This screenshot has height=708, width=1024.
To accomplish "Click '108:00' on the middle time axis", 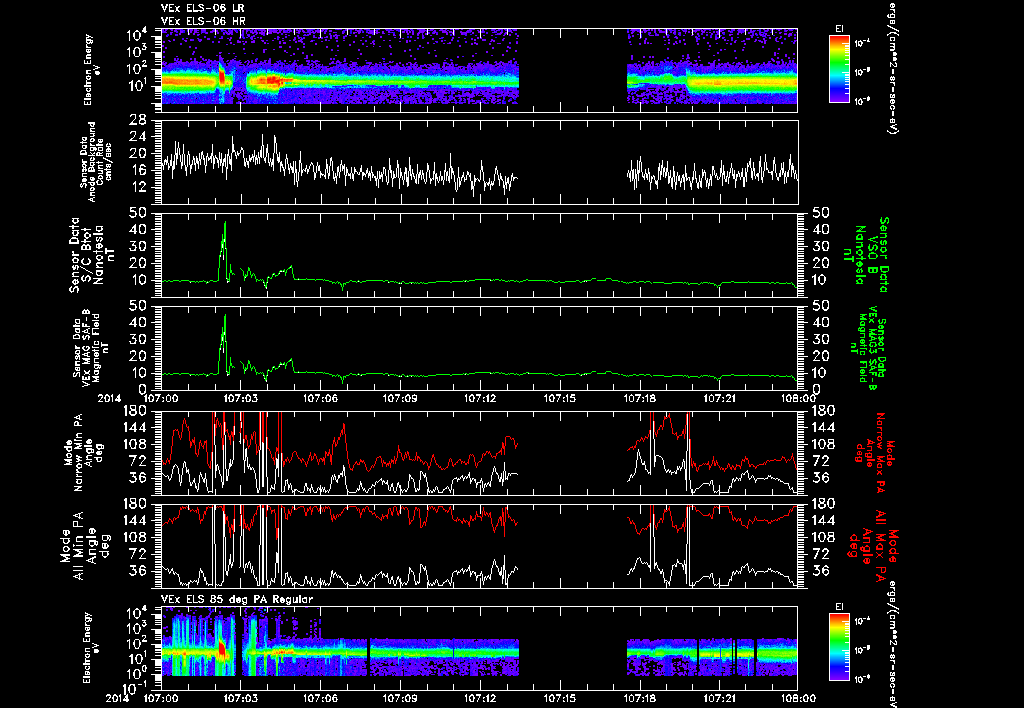I will (x=798, y=398).
